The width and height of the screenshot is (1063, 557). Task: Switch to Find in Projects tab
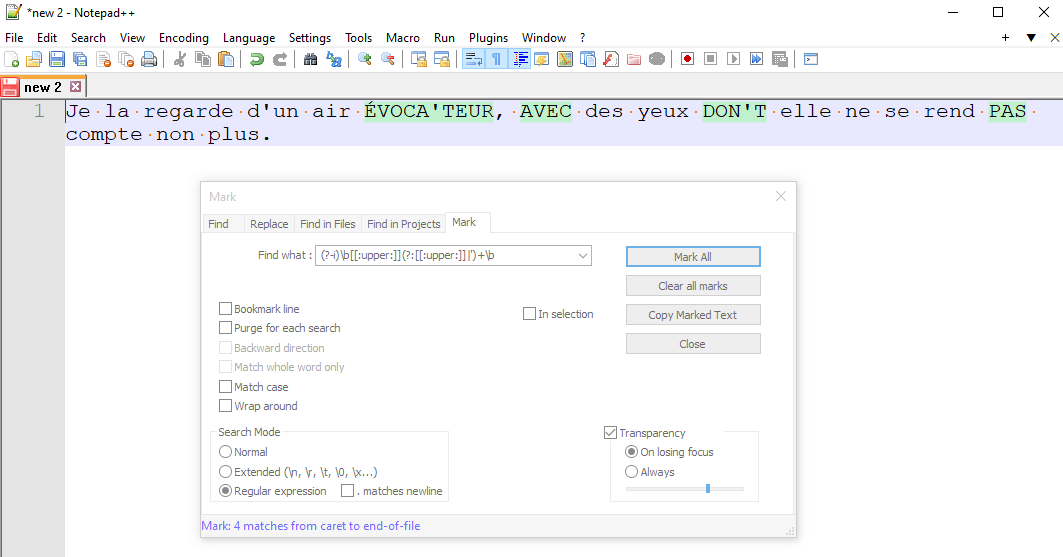[404, 224]
